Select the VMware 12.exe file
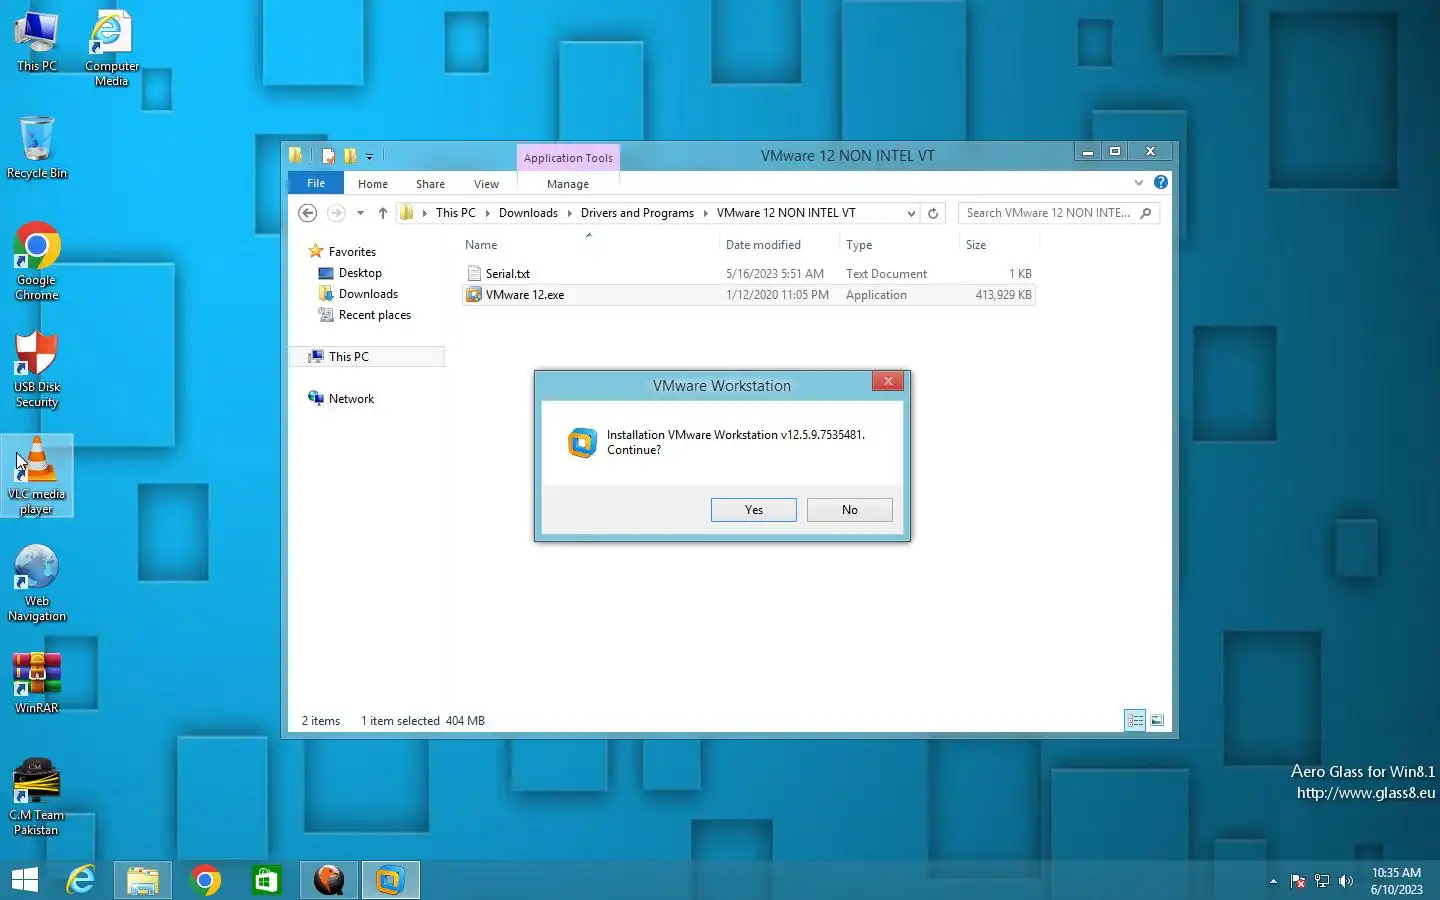 click(750, 295)
